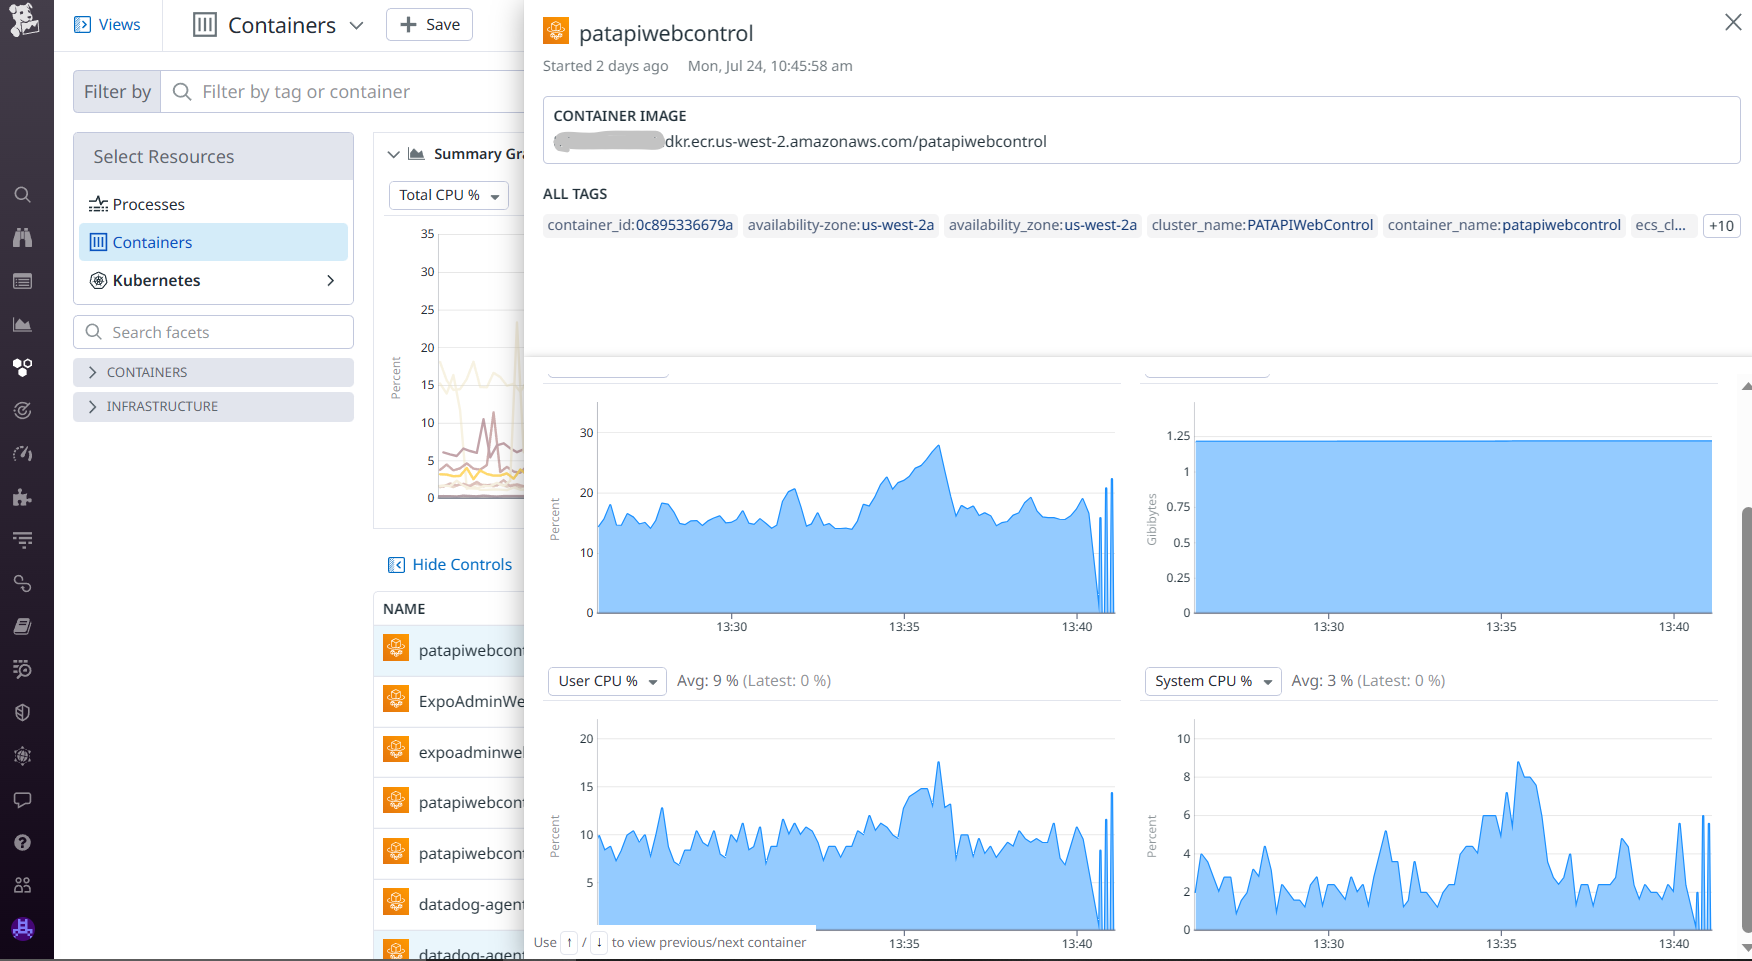
Task: Select Kubernetes in the resources list
Action: coord(156,281)
